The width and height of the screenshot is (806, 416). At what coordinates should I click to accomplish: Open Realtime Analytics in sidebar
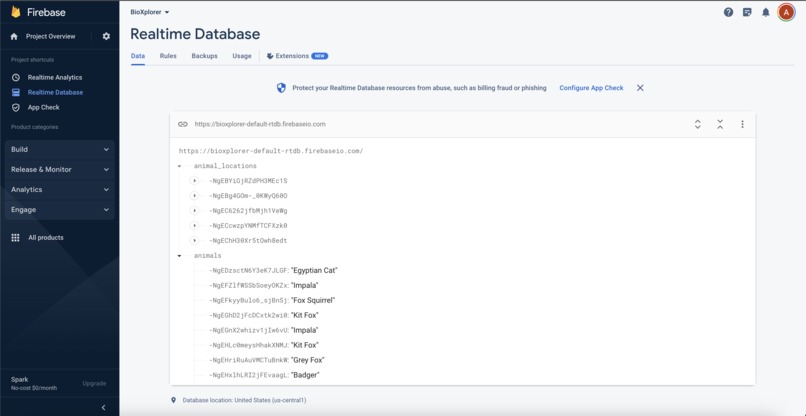[x=55, y=78]
